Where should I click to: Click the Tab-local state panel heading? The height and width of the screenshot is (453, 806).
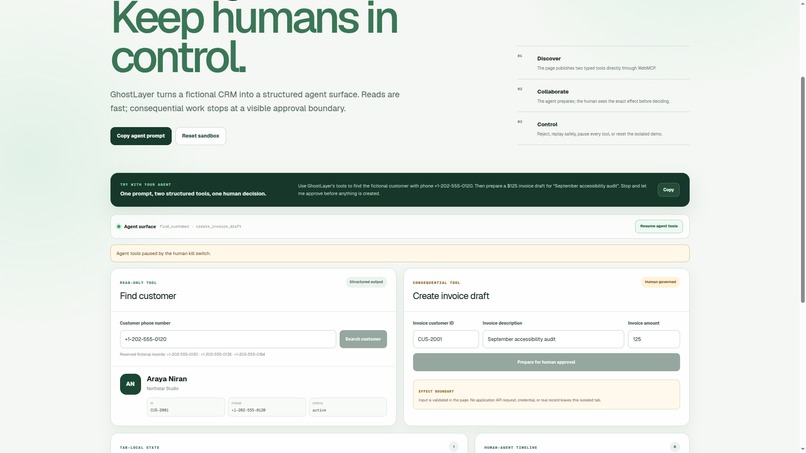[139, 447]
